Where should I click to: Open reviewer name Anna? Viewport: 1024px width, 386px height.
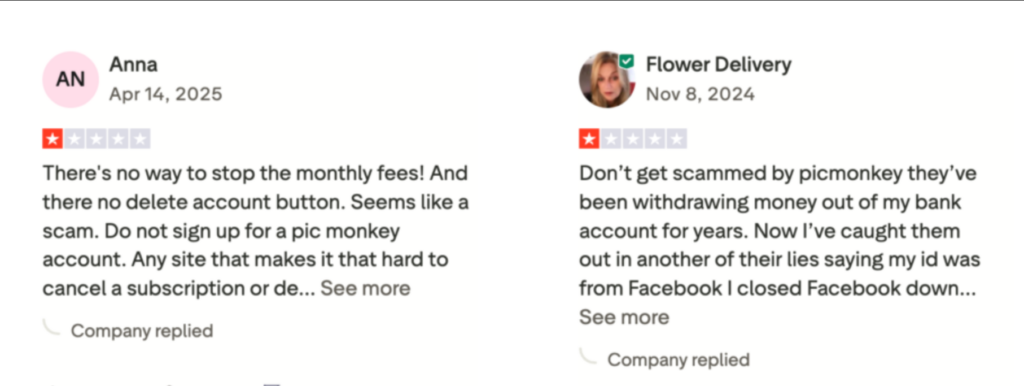pos(133,65)
